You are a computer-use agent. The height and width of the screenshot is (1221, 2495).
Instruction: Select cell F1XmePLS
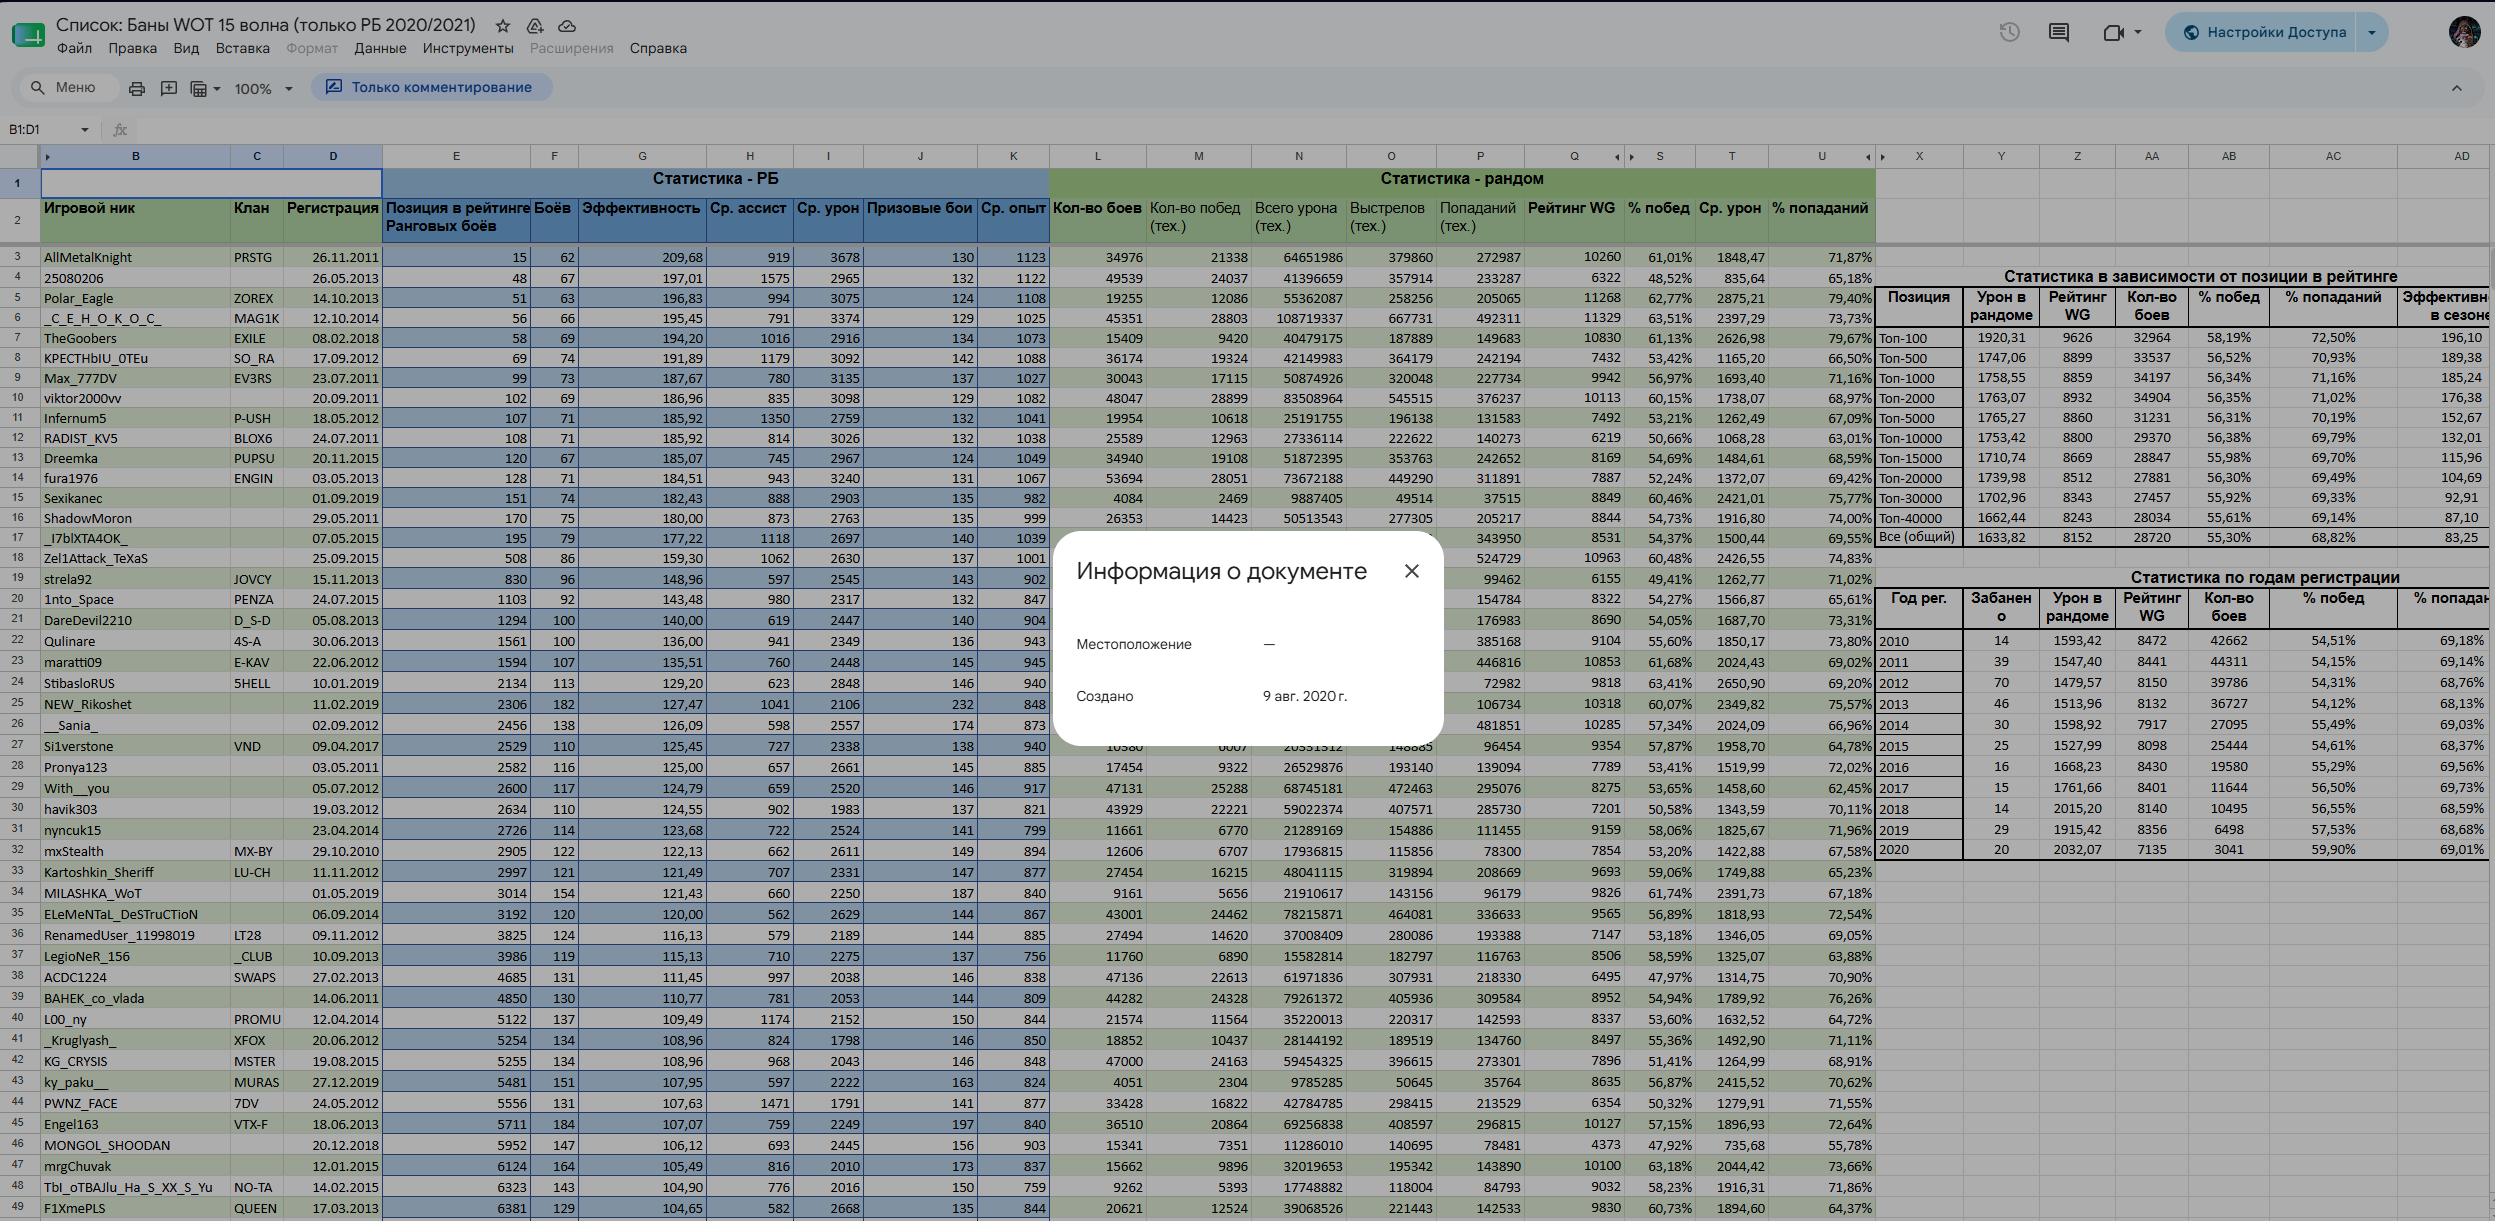pos(135,1208)
